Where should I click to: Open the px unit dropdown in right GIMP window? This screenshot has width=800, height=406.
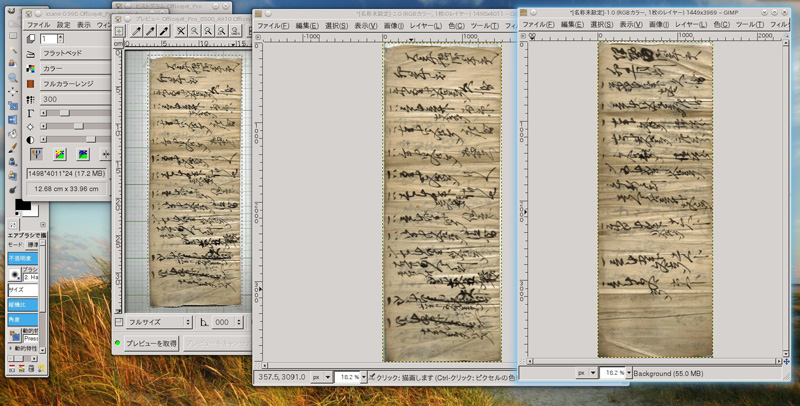(586, 373)
